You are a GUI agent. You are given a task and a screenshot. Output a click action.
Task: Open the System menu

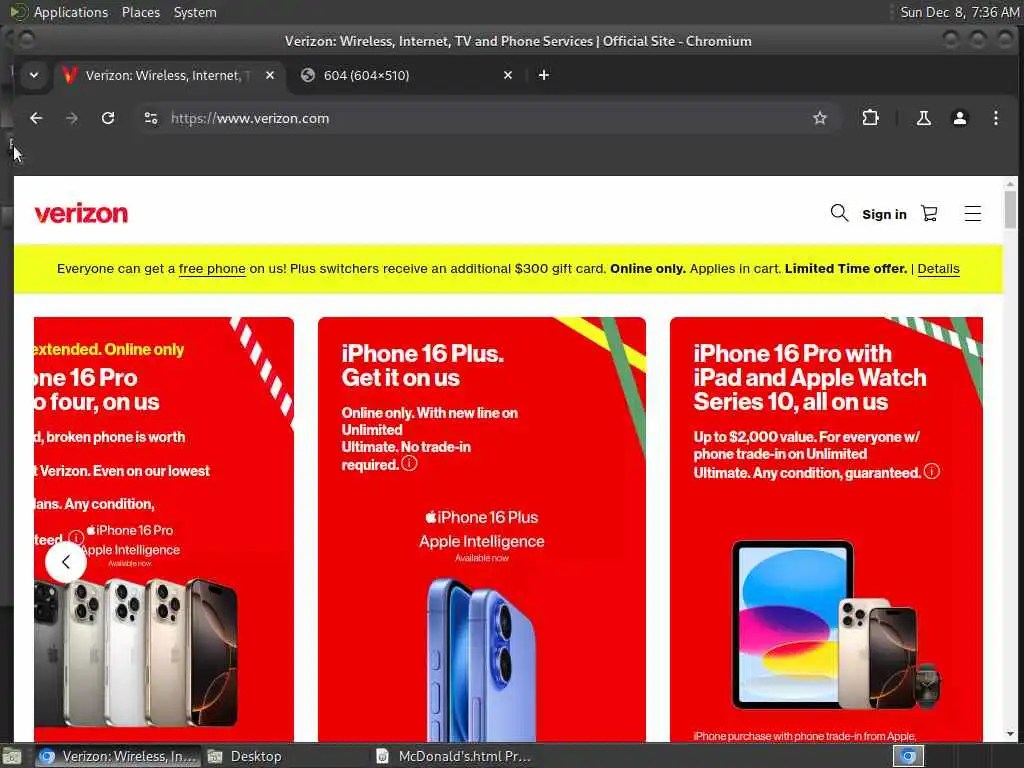[x=195, y=12]
